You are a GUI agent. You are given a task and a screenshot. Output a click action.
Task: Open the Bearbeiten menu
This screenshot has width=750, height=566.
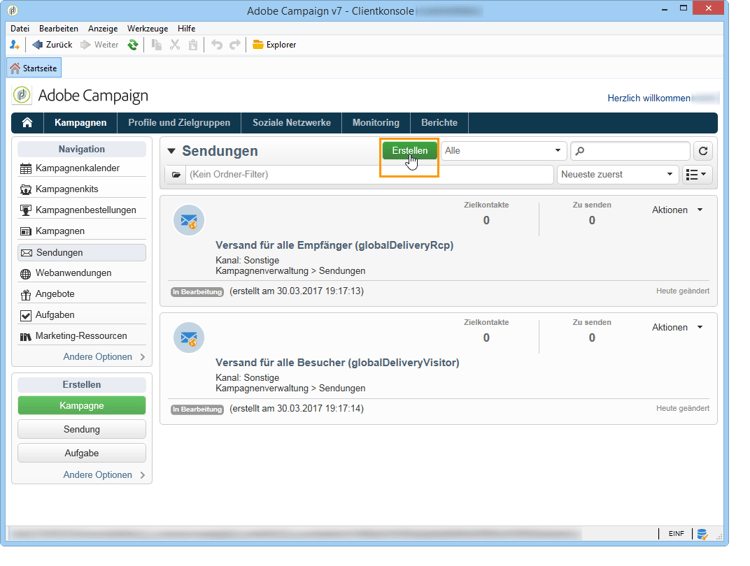click(x=58, y=28)
